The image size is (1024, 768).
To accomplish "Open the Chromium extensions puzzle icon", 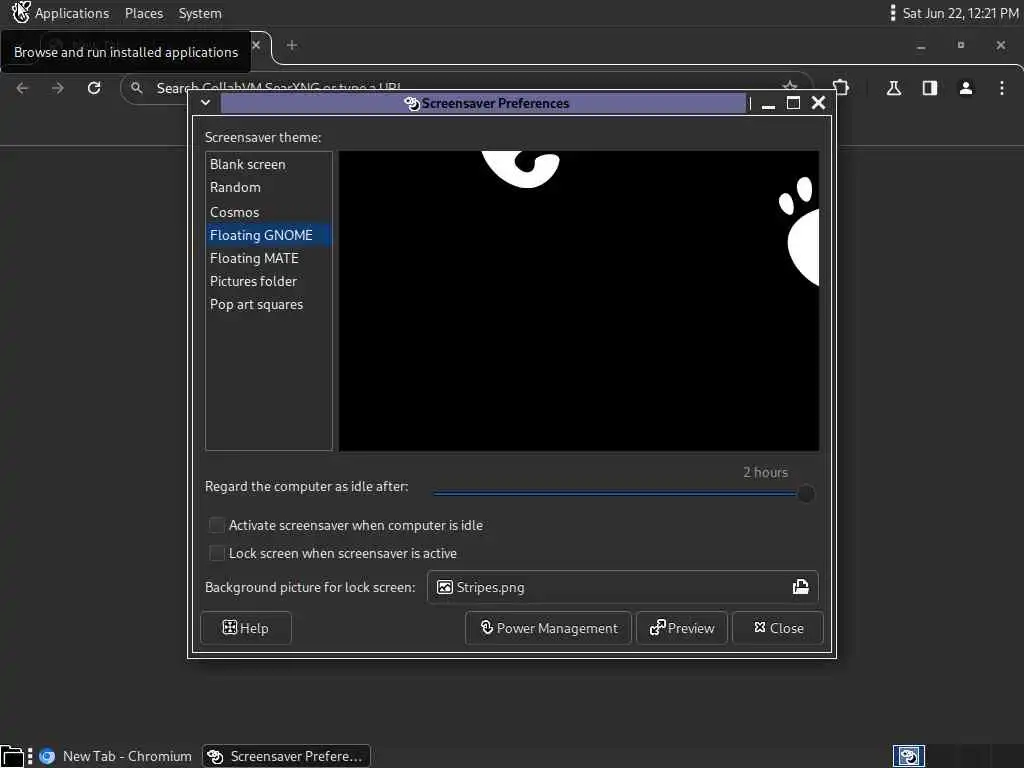I will (x=841, y=88).
